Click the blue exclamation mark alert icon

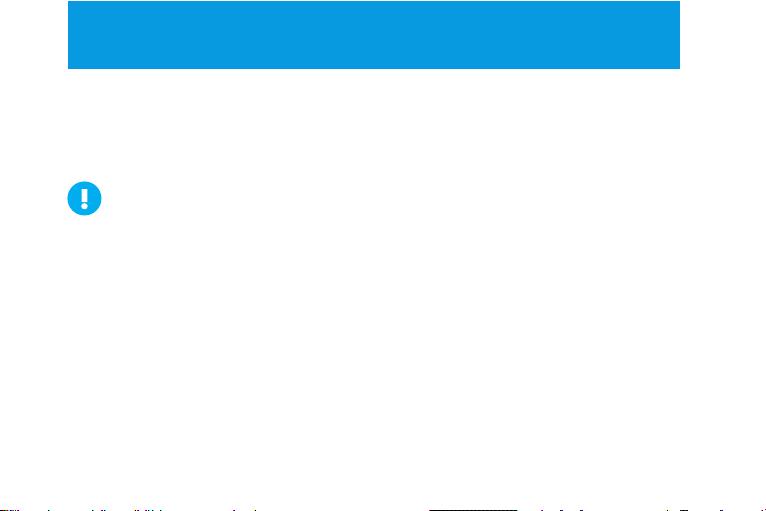(84, 198)
